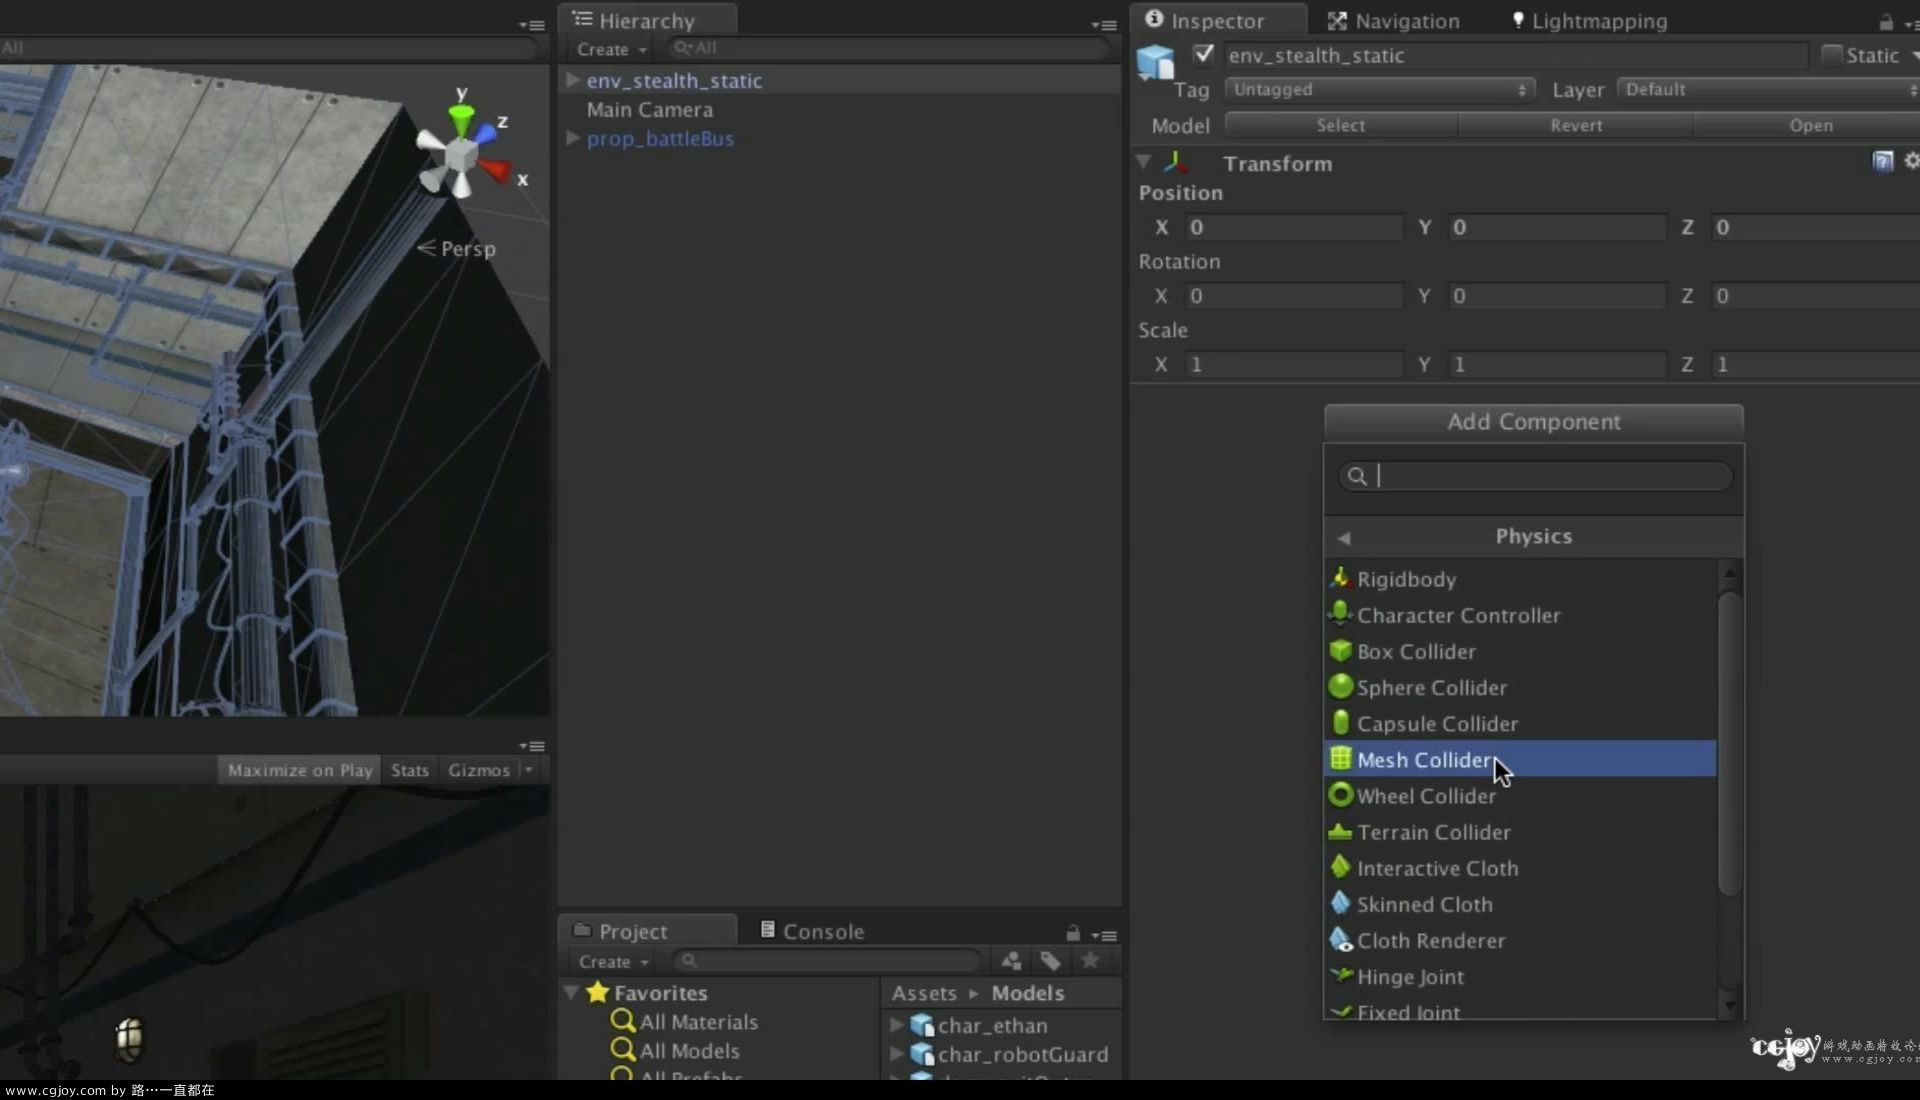Click search by type icon in Project

pyautogui.click(x=1011, y=961)
